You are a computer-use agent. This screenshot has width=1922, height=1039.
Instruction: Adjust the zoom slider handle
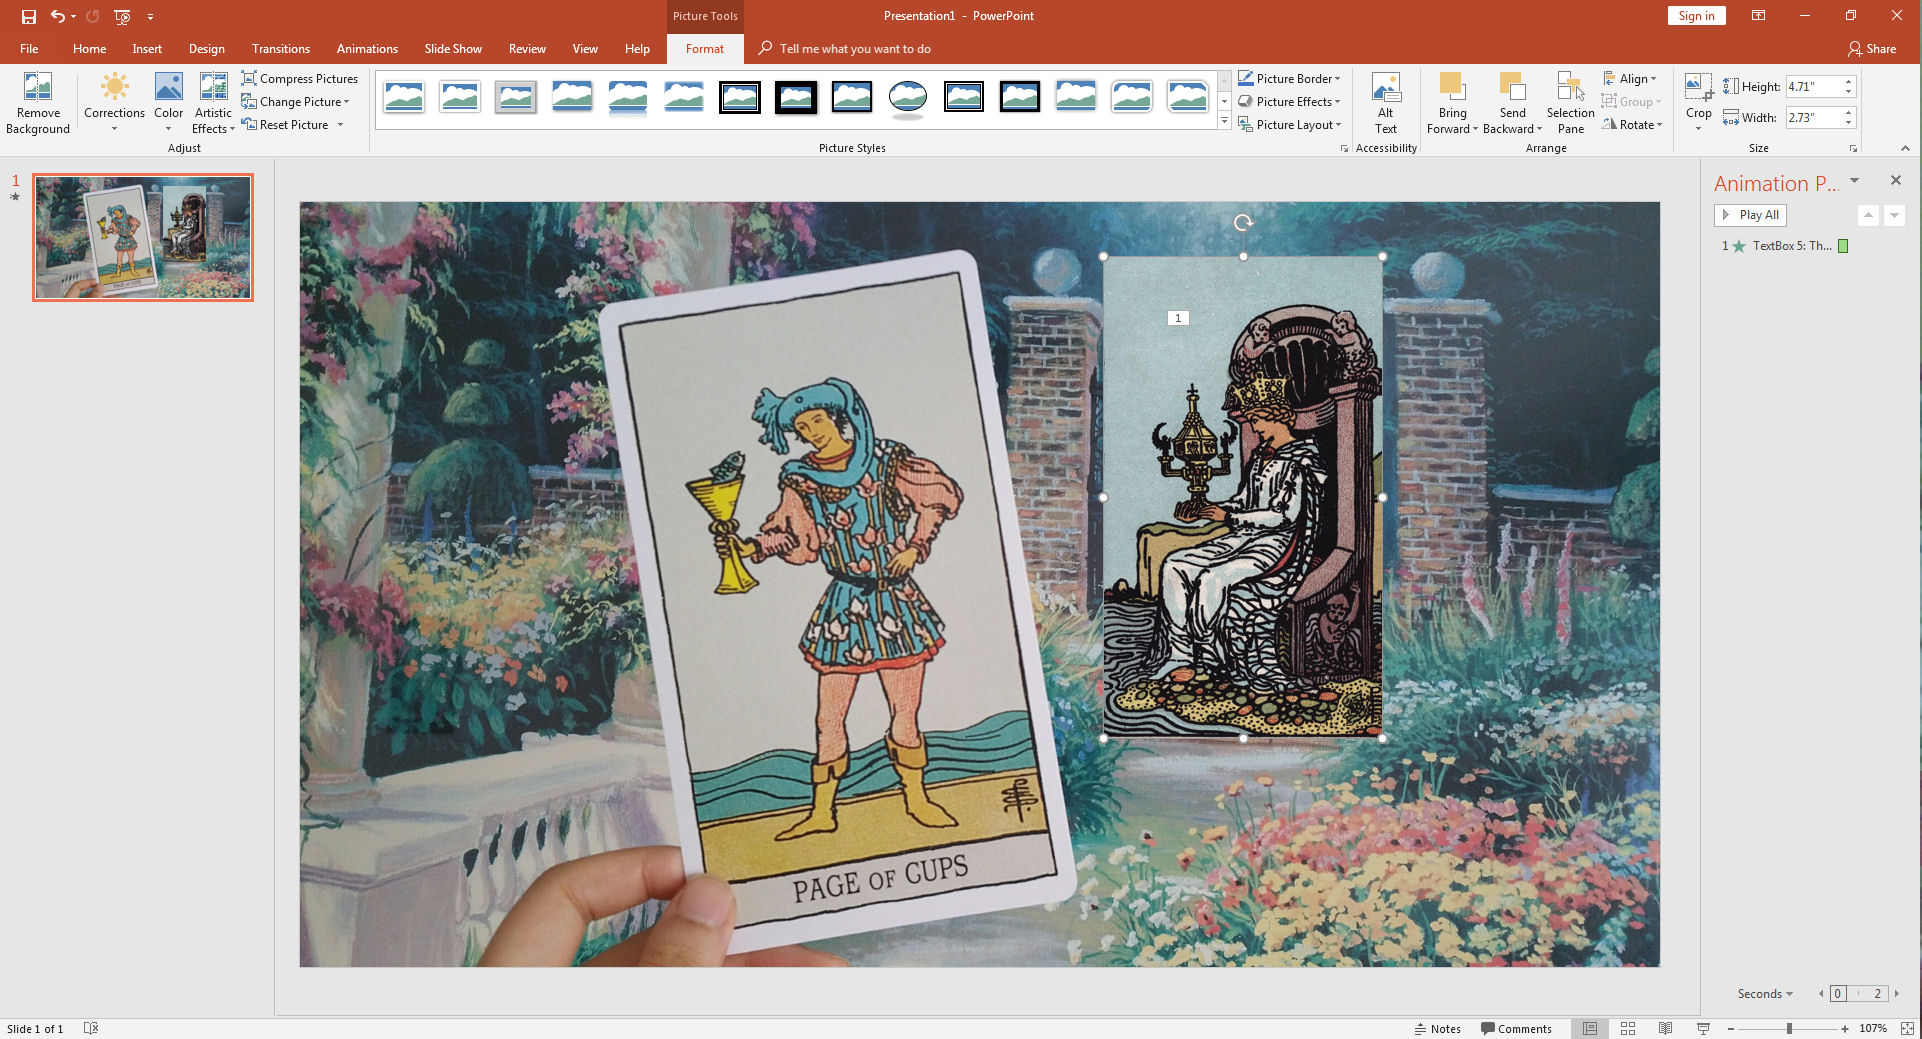pyautogui.click(x=1789, y=1028)
